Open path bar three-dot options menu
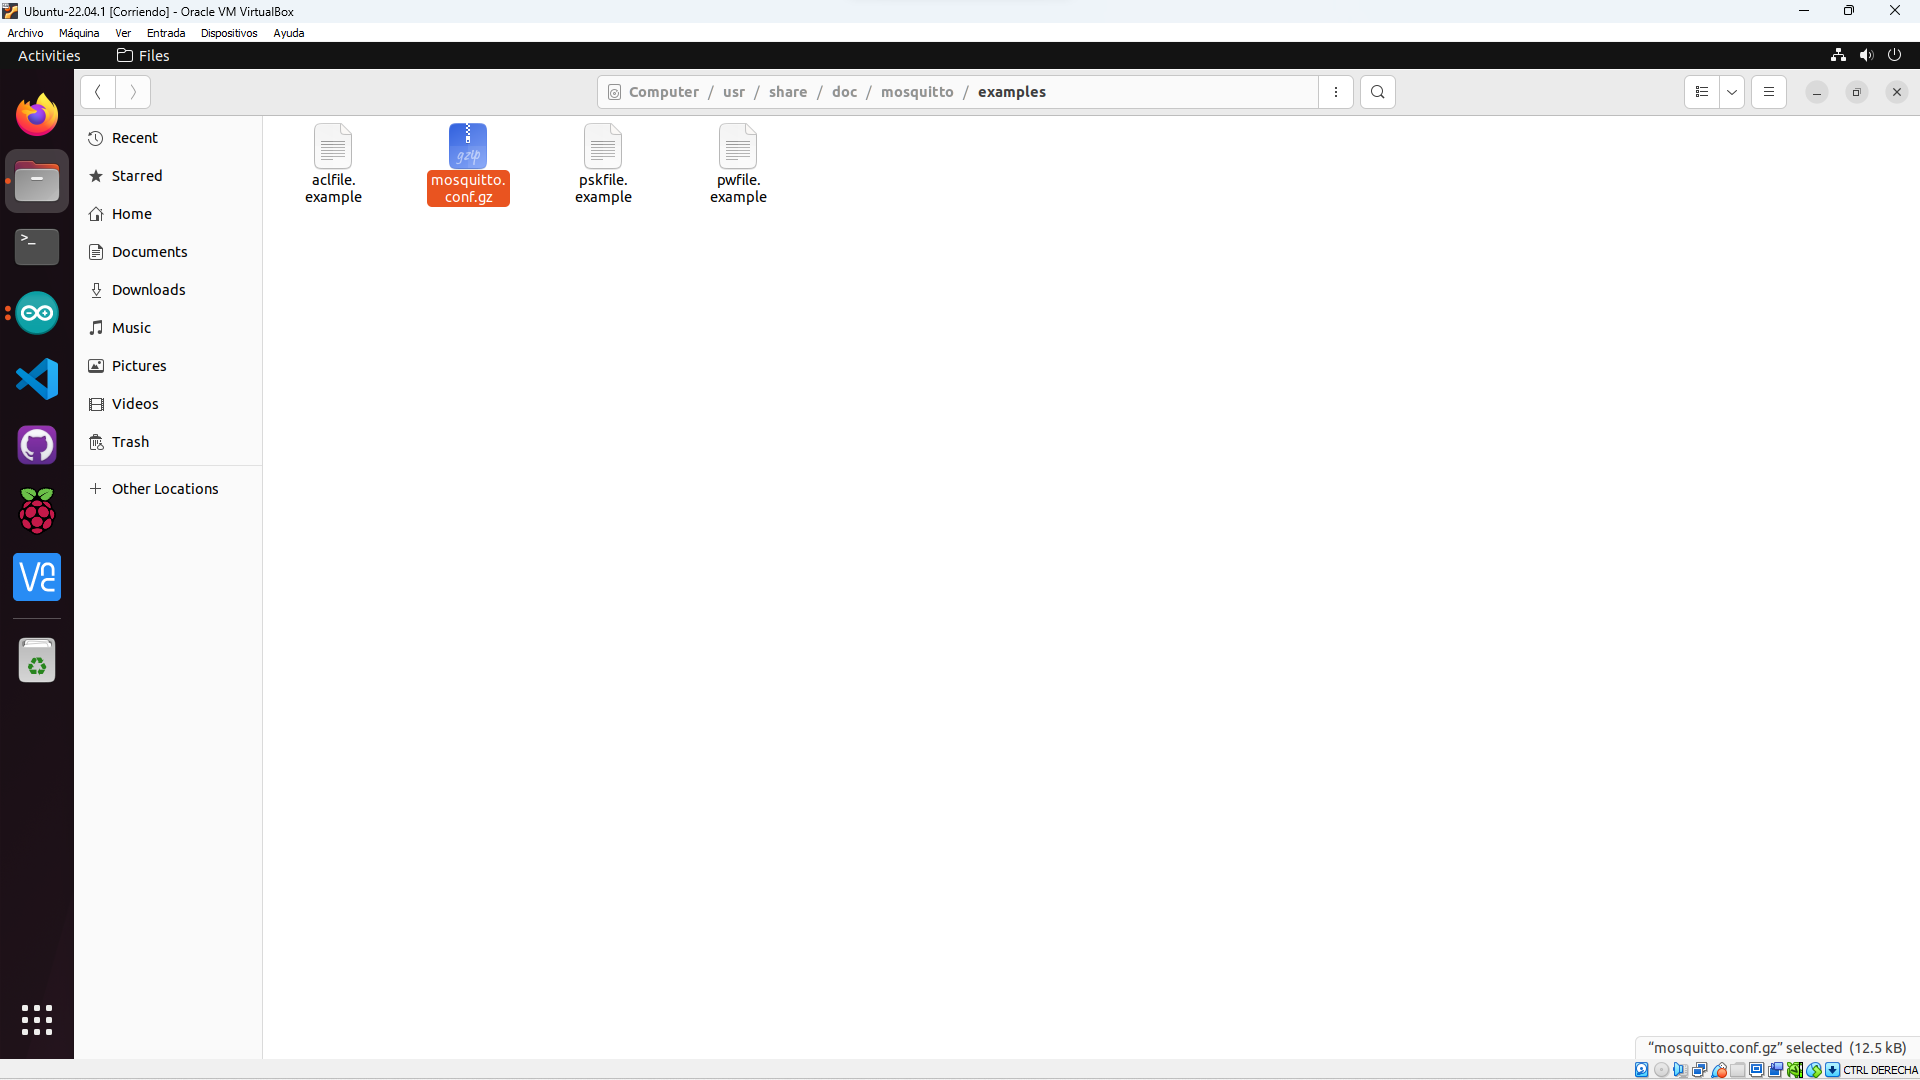1920x1080 pixels. (1336, 92)
